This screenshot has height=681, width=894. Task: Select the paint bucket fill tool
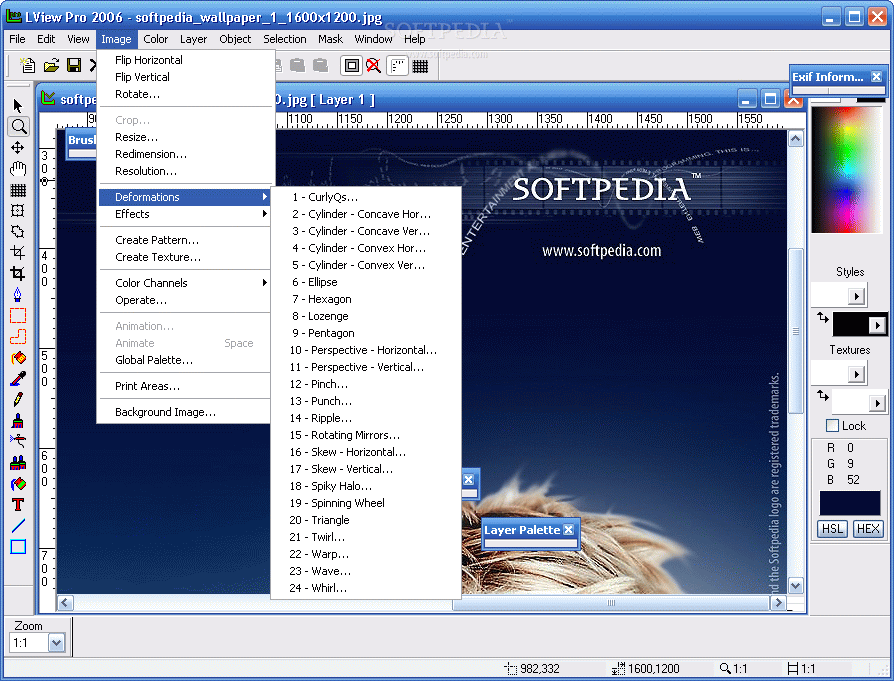coord(18,358)
